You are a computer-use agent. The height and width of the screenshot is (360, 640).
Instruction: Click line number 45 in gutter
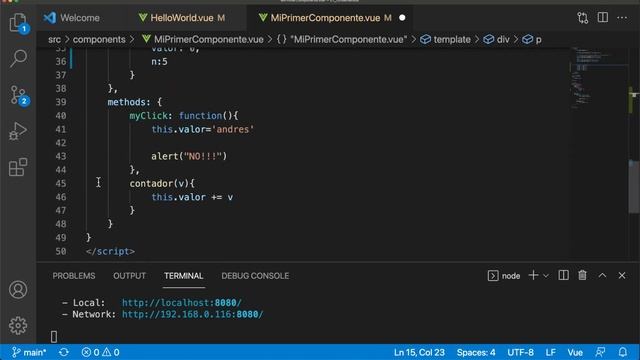[x=61, y=184]
